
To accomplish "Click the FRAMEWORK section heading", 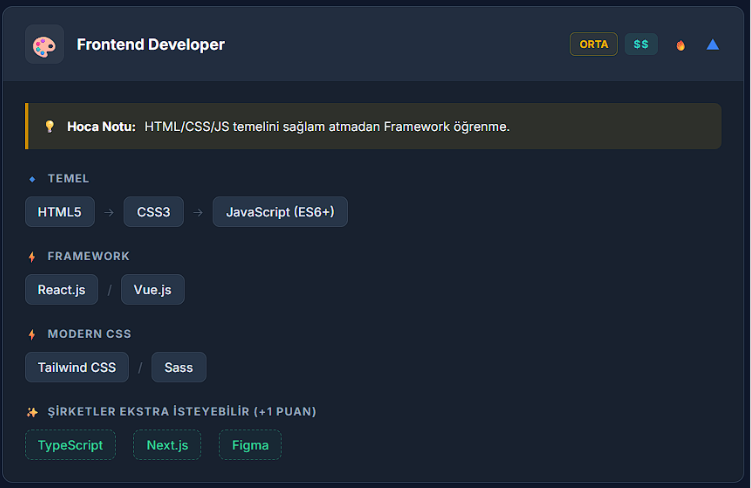I will (x=88, y=256).
